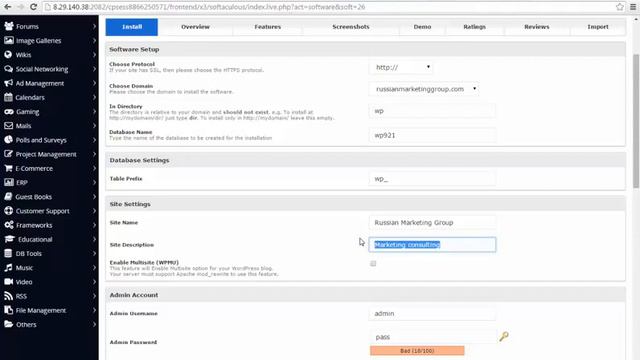Click the Ad Management megaphone icon

(9, 83)
